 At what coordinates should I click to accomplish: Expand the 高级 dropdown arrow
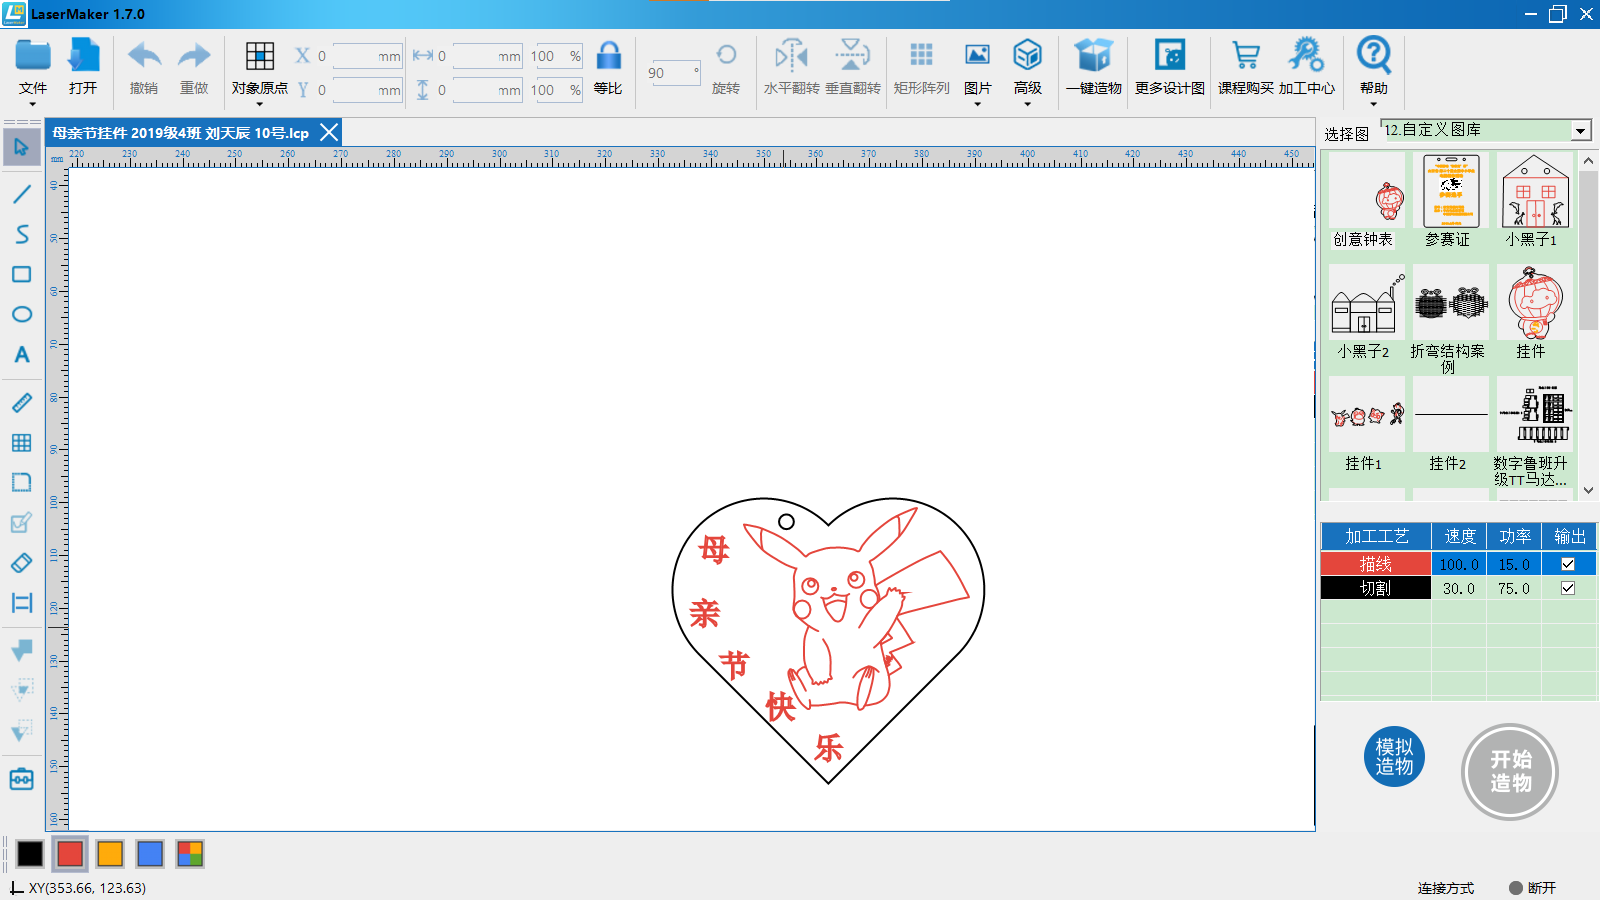coord(1027,104)
